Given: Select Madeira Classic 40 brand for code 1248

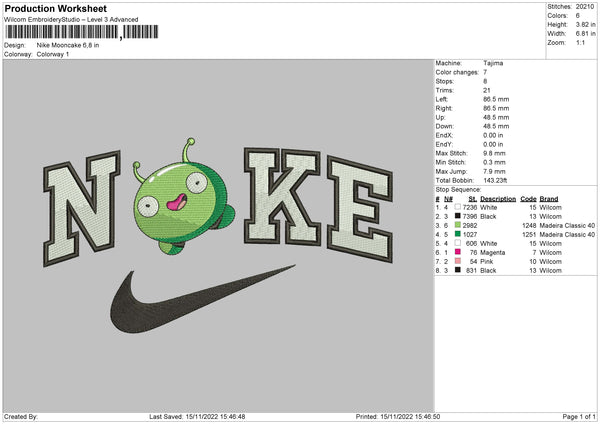Looking at the screenshot, I should [x=567, y=225].
